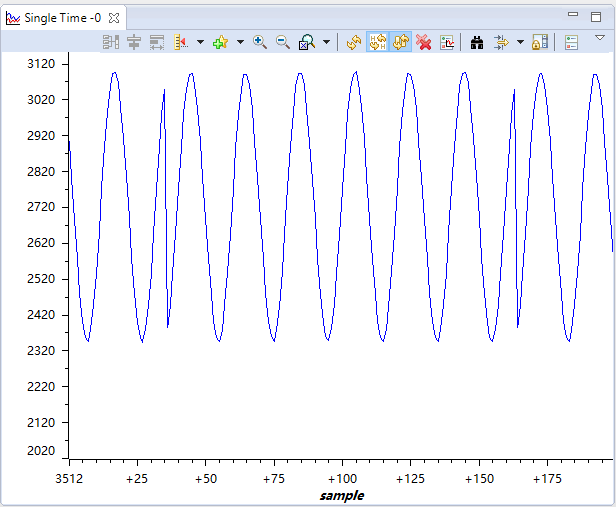The height and width of the screenshot is (507, 616).
Task: Minimize the graph view panel
Action: 573,15
